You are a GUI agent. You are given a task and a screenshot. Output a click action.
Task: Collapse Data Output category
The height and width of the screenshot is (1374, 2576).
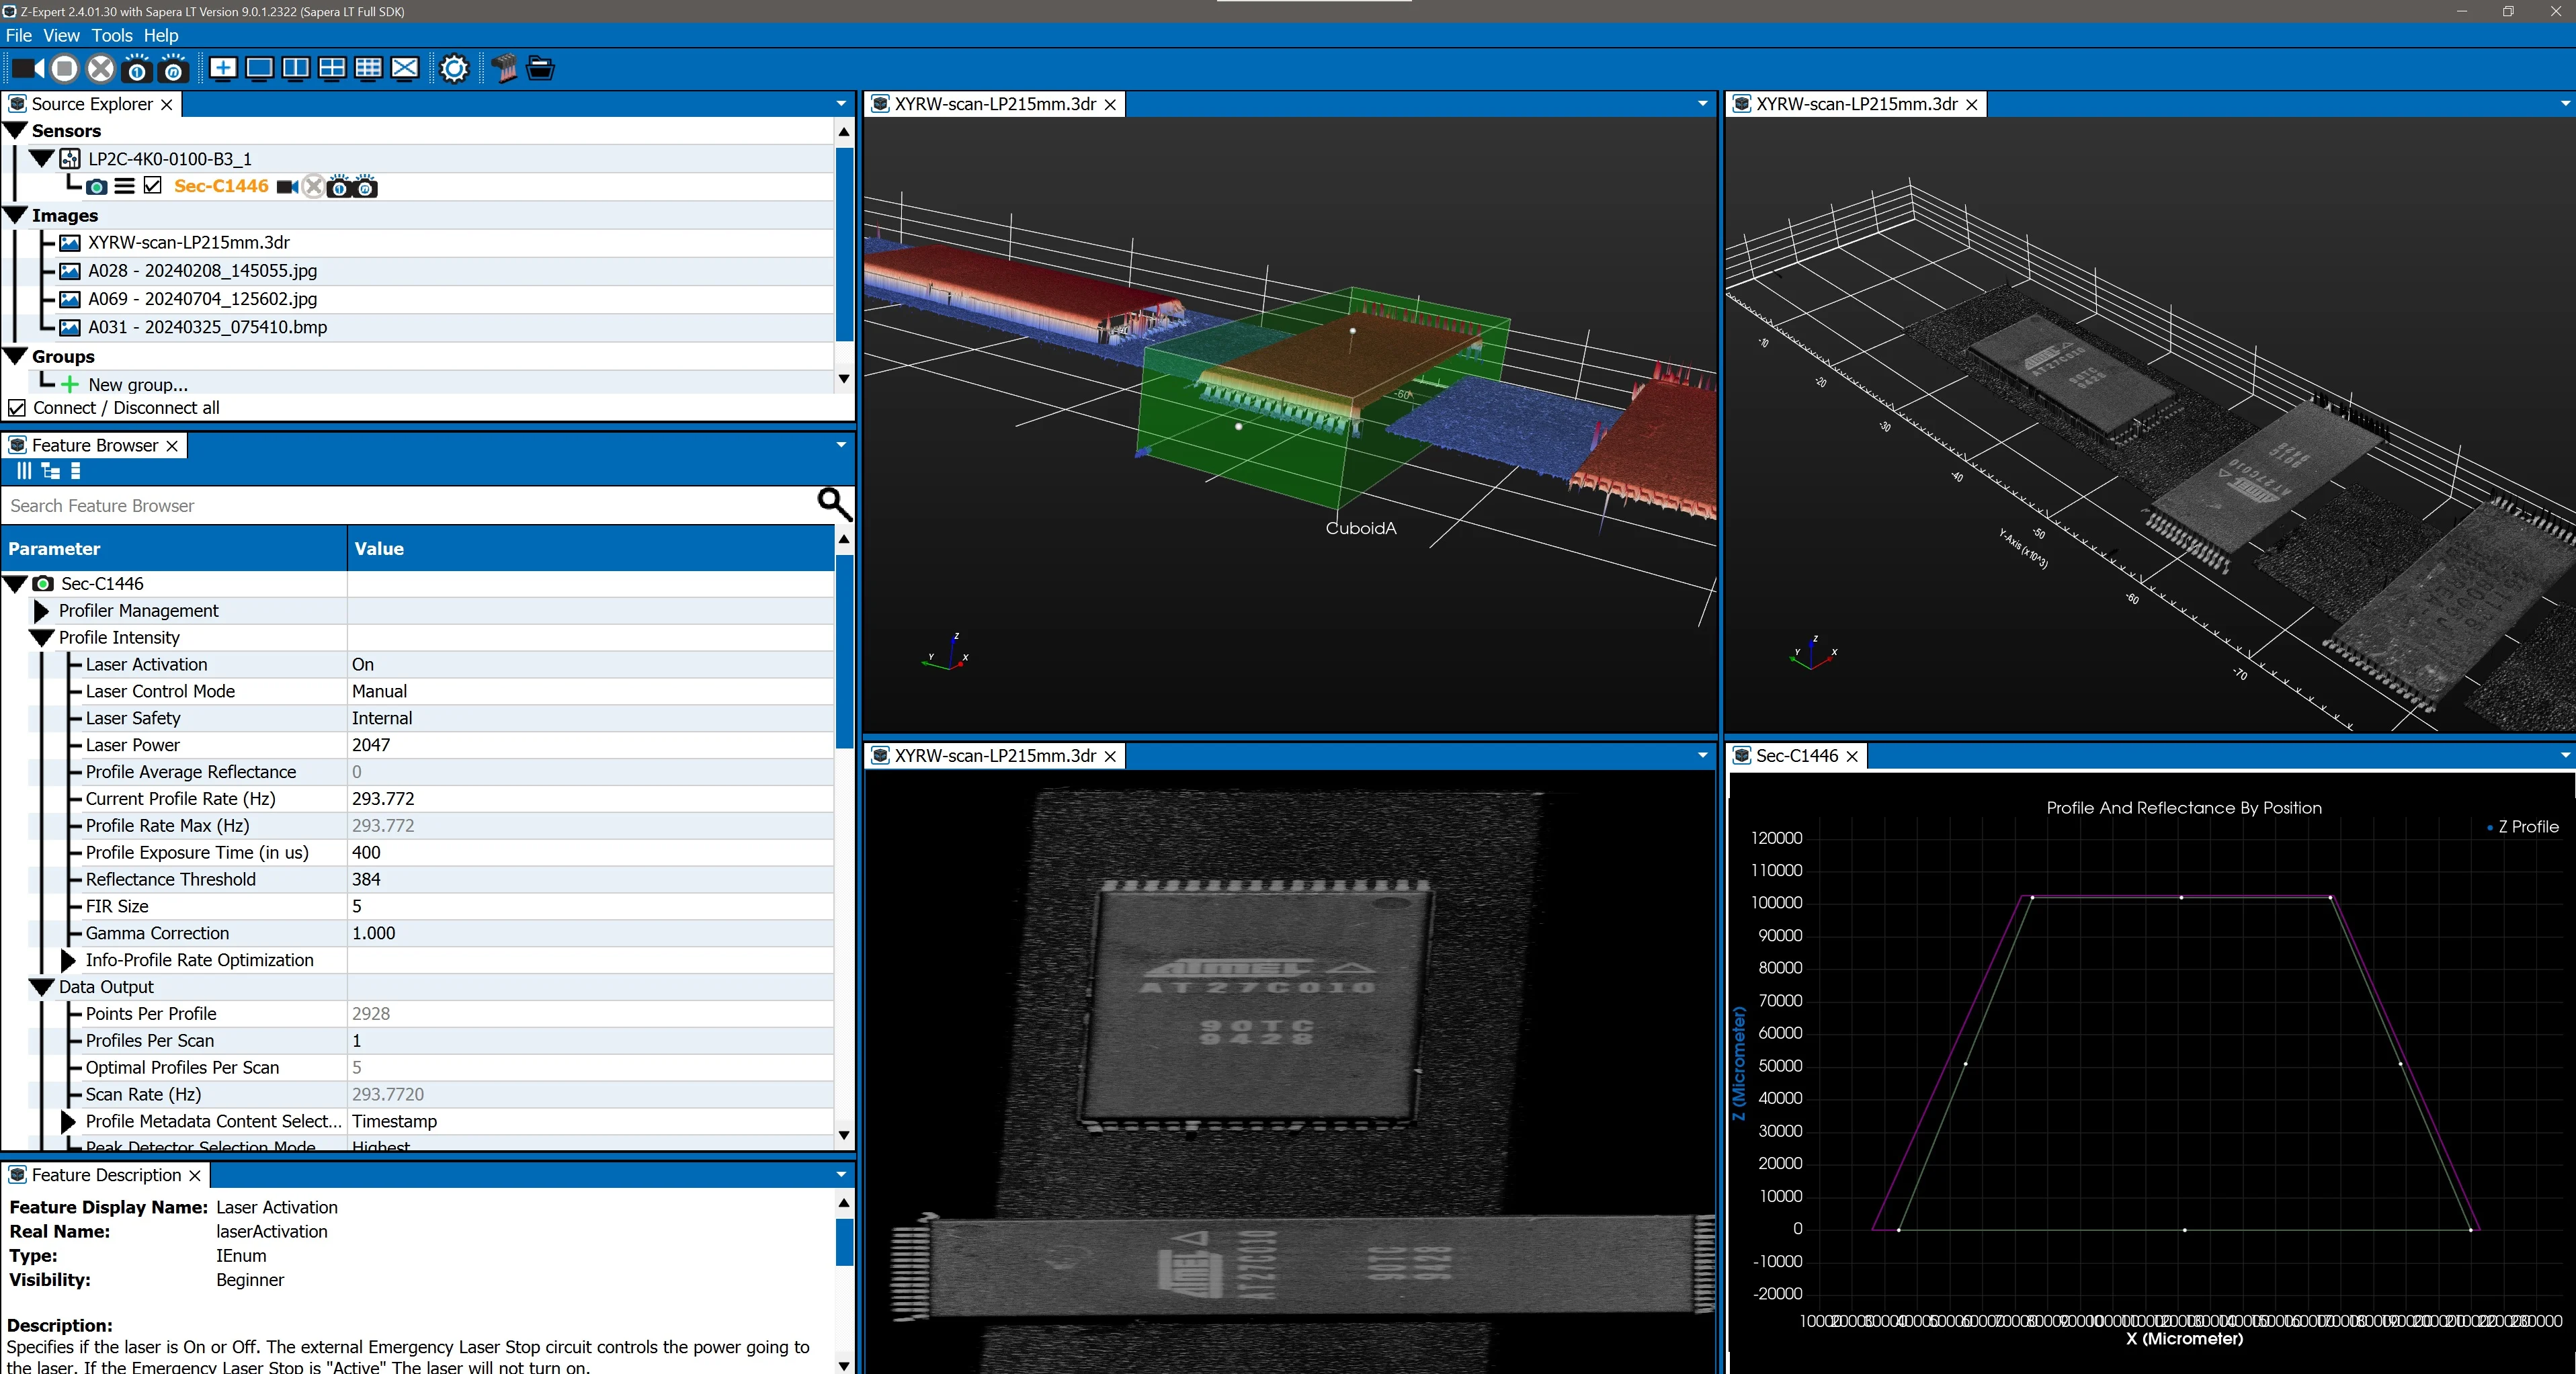(42, 987)
